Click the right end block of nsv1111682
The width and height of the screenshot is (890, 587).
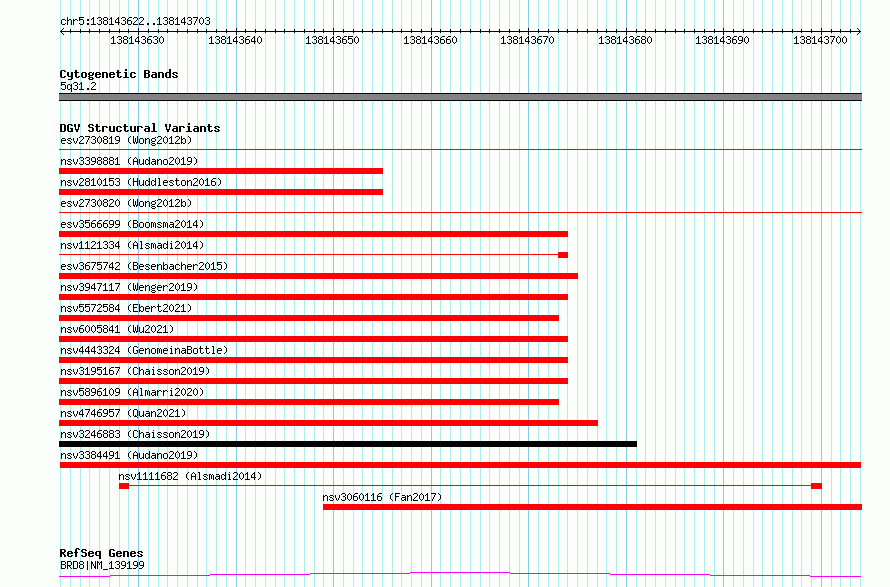(816, 486)
